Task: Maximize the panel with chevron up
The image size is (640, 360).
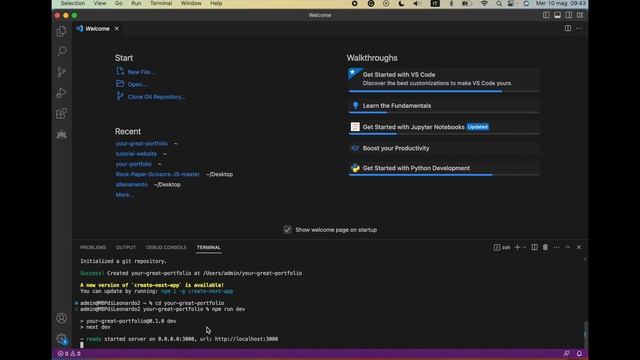Action: tap(567, 247)
